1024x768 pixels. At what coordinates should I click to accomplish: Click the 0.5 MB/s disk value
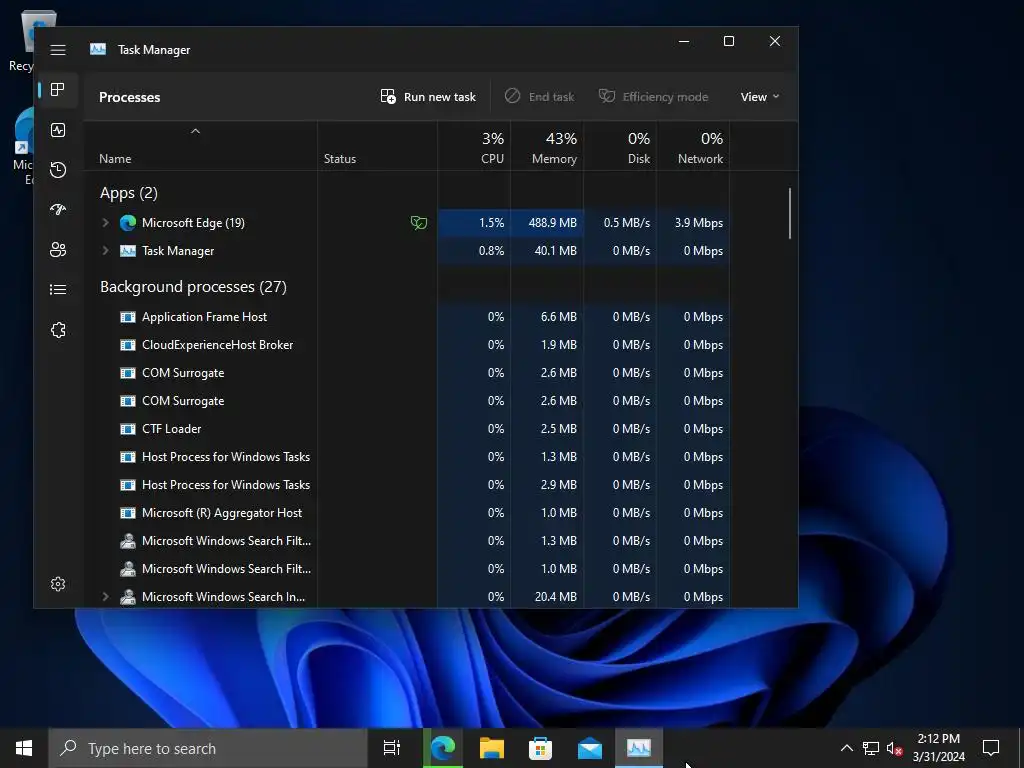point(627,223)
